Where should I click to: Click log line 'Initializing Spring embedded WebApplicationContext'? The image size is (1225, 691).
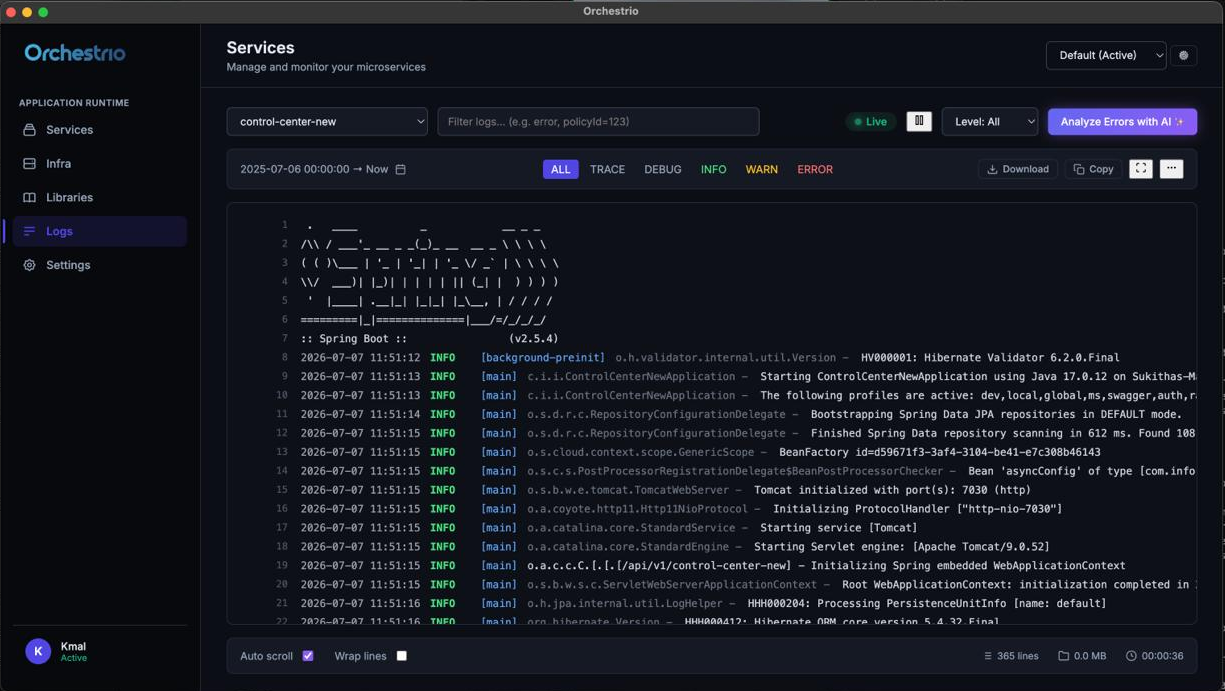713,566
